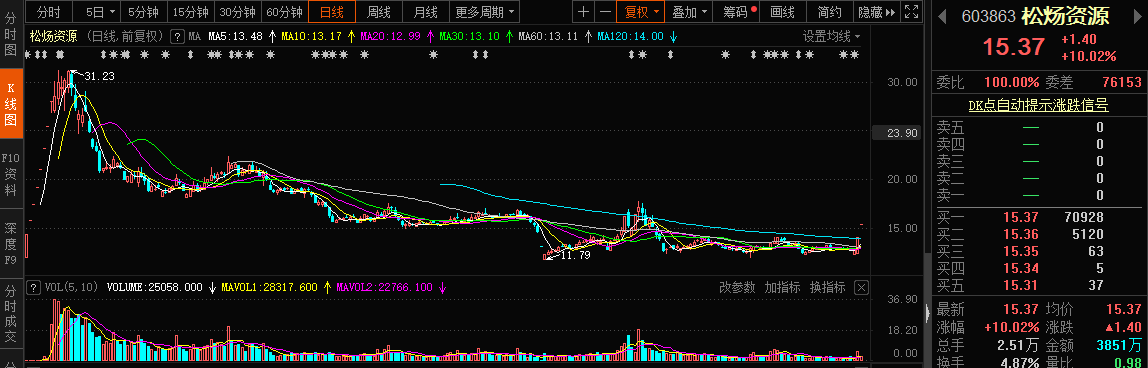Viewport: 1148px width, 368px height.
Task: Open the 复权 dropdown
Action: pos(640,12)
